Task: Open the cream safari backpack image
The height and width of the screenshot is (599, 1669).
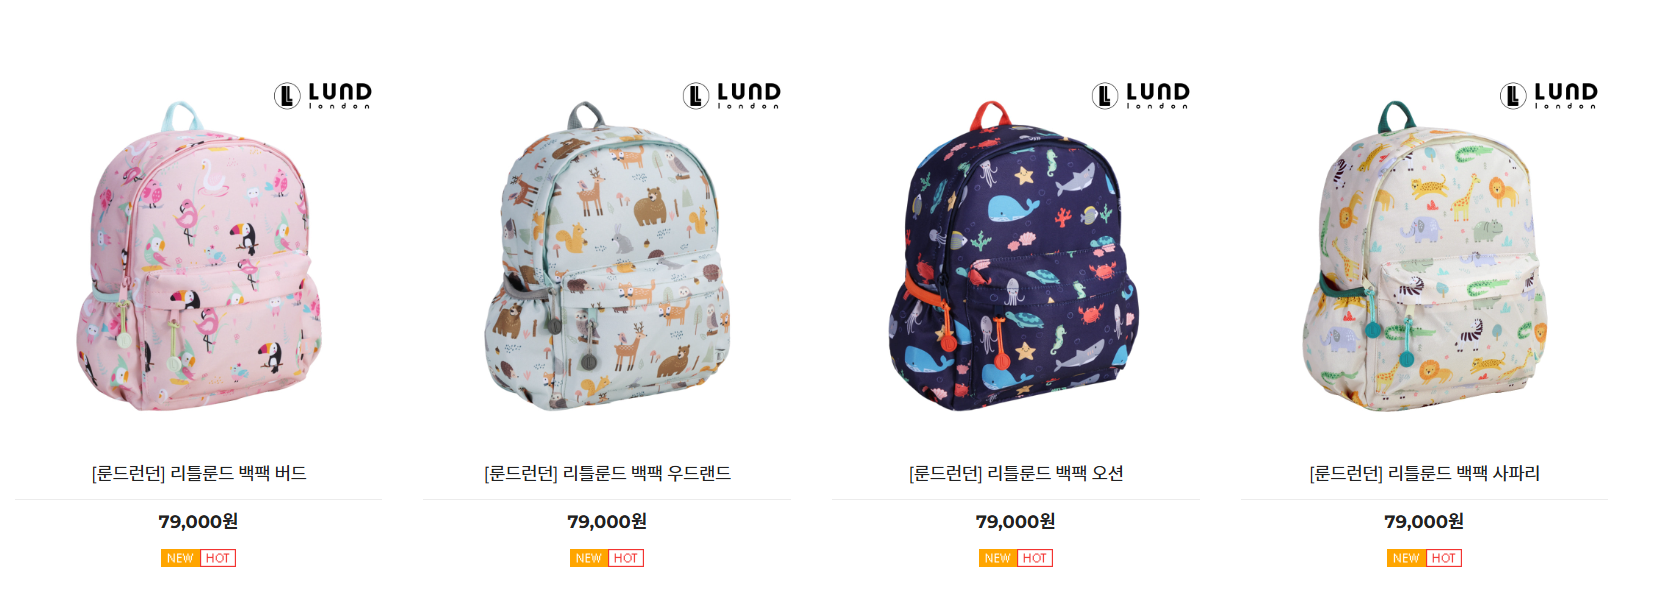Action: pos(1425,256)
